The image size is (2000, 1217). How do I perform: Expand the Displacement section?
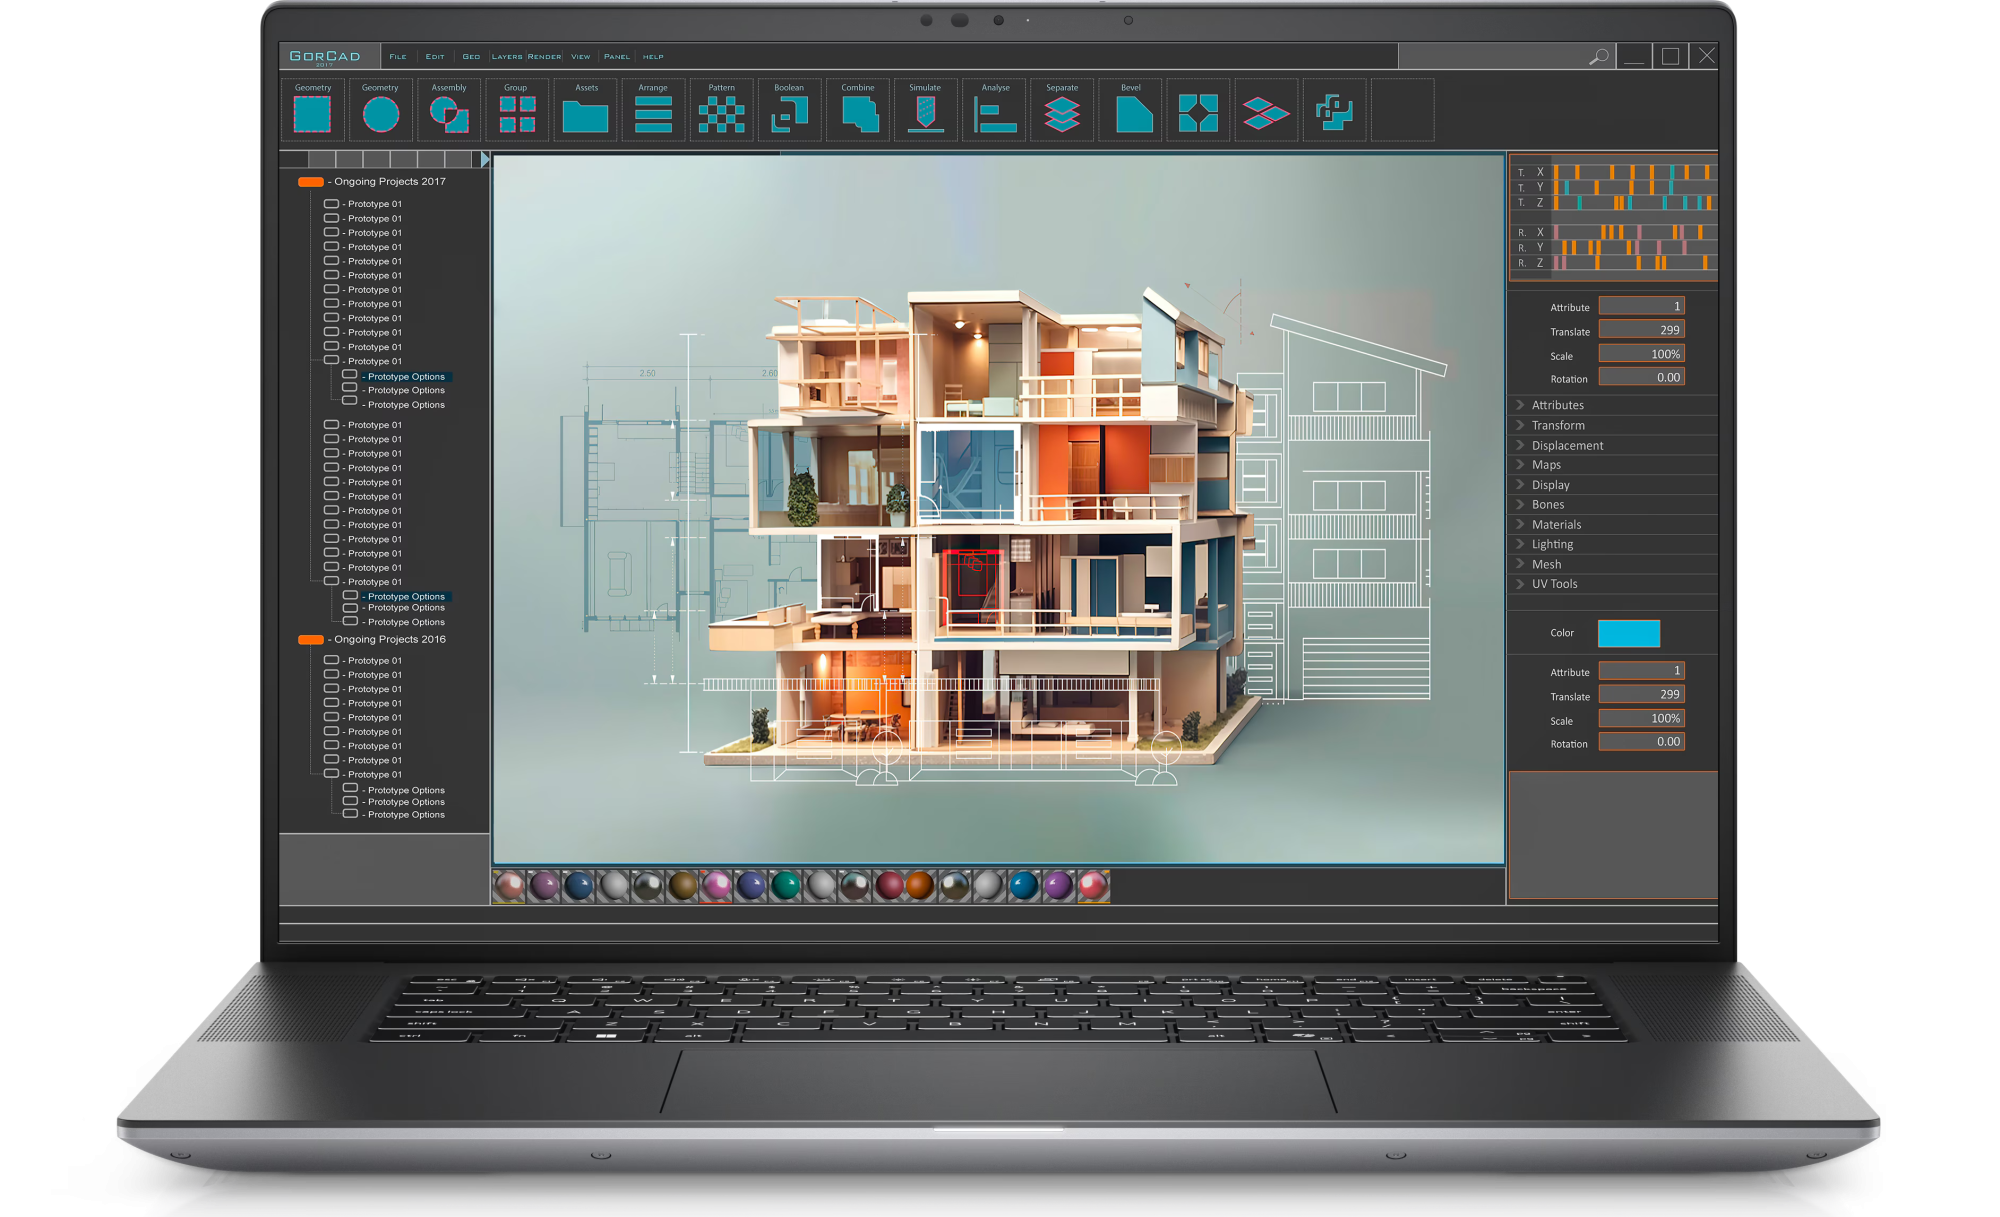click(1567, 446)
